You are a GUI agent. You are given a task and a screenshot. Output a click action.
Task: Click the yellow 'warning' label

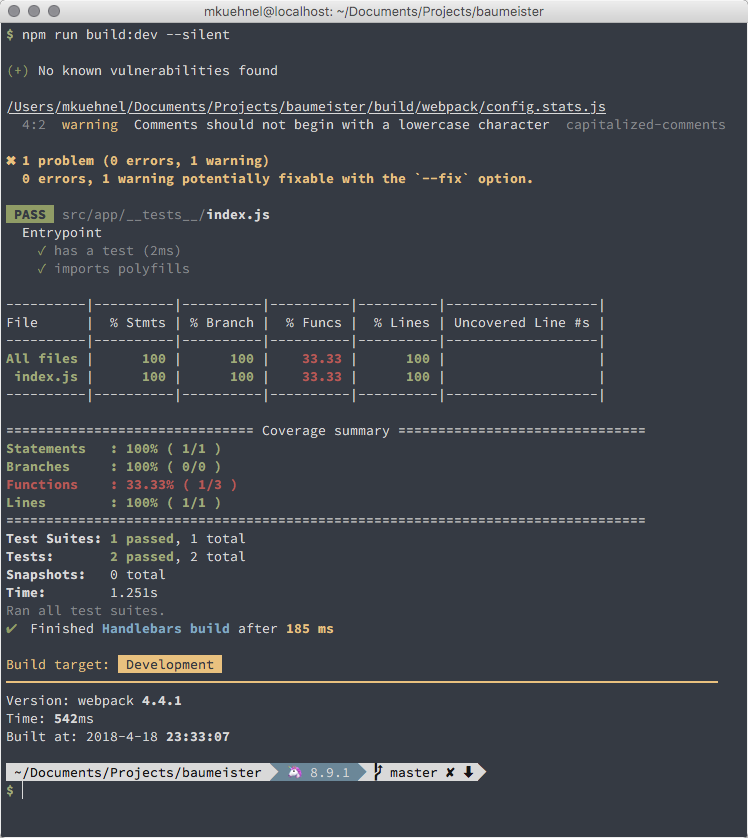[90, 125]
